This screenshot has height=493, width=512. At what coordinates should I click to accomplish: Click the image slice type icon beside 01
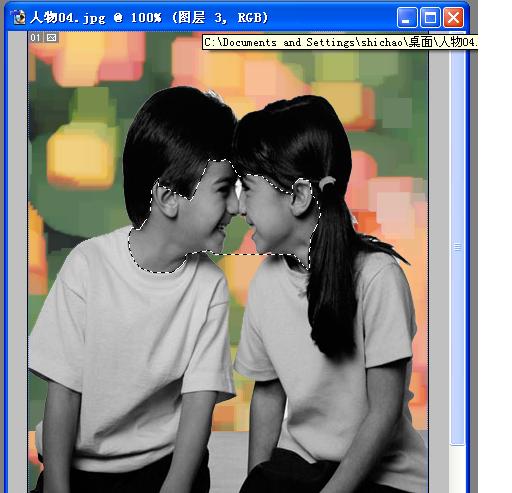tap(51, 37)
